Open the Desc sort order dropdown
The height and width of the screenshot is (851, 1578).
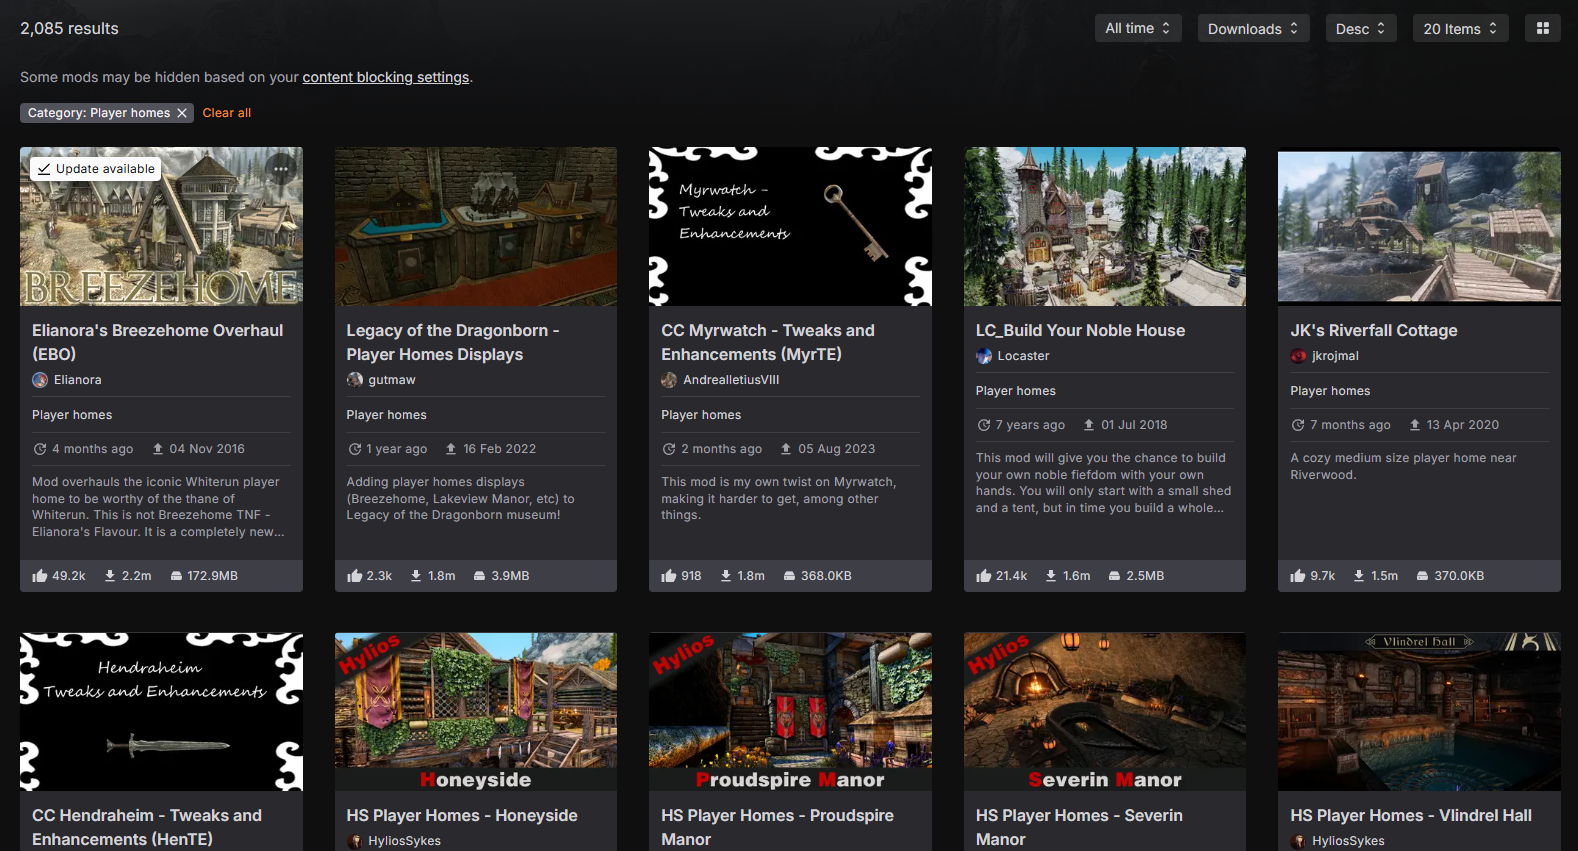point(1361,28)
